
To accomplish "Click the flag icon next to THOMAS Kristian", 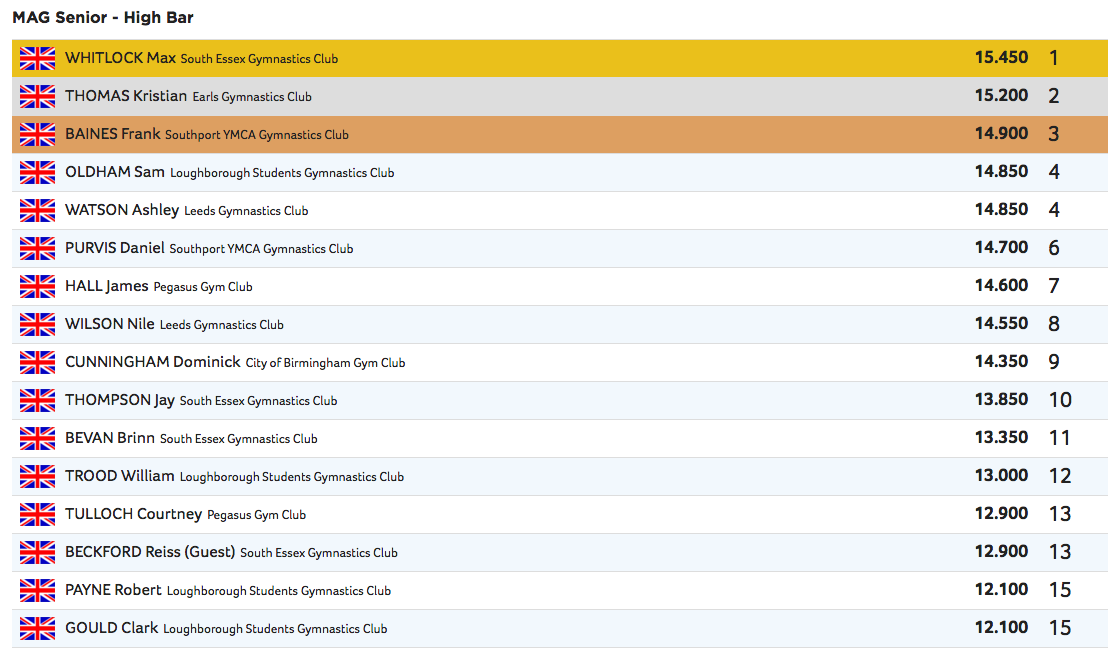I will pyautogui.click(x=37, y=96).
